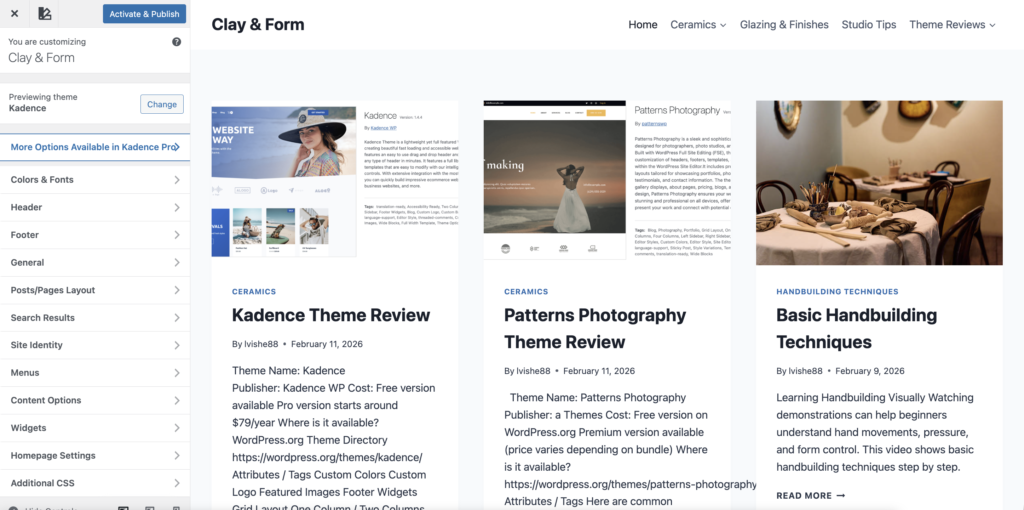1024x510 pixels.
Task: Open the Header customization panel
Action: pos(94,207)
